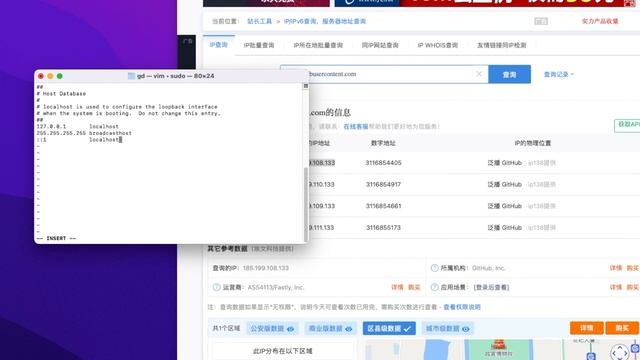Click the help icon beside 所属机构
Viewport: 640px width, 360px height.
coord(434,268)
